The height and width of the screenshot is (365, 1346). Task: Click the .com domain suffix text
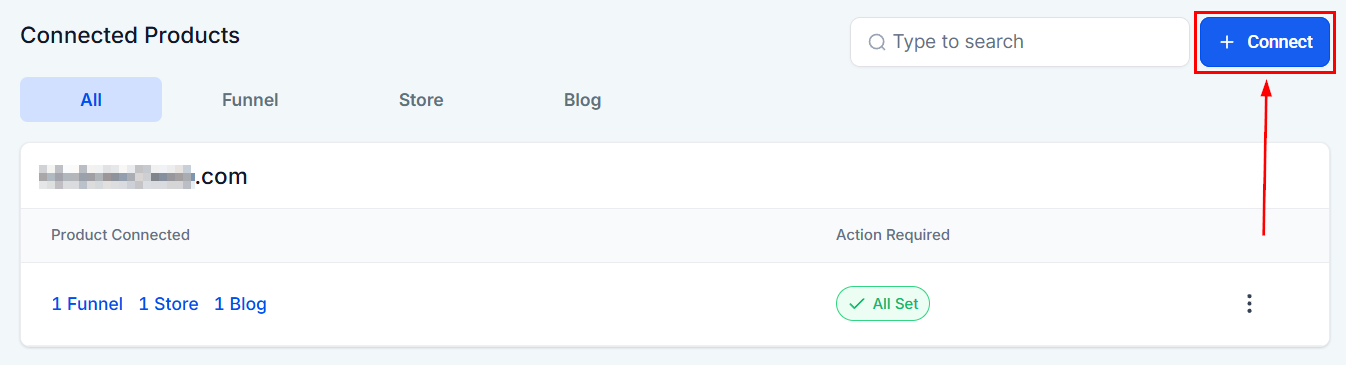pos(221,177)
